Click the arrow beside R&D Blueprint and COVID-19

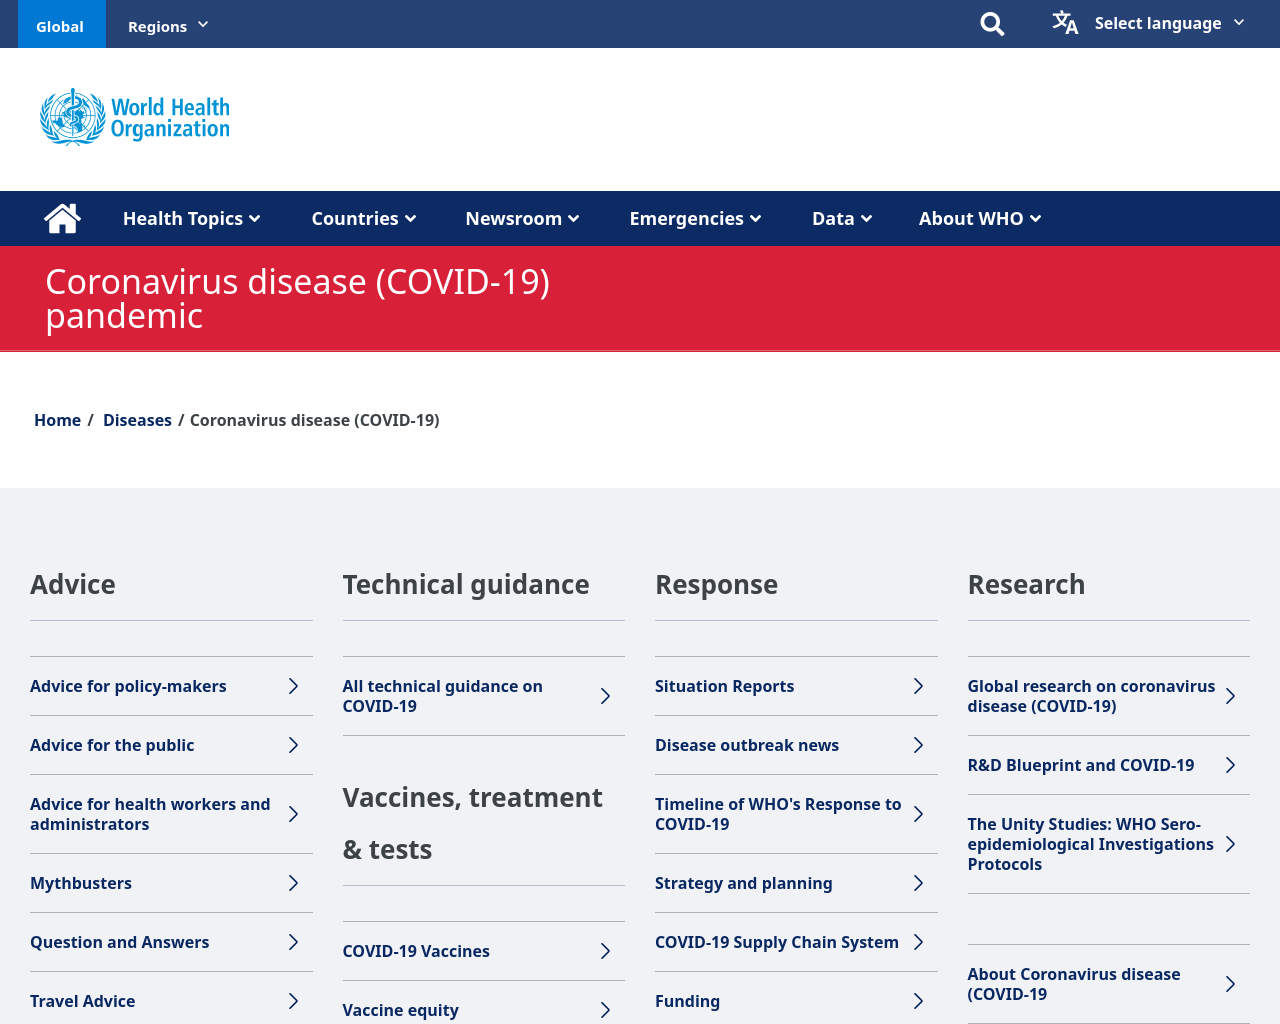point(1230,765)
